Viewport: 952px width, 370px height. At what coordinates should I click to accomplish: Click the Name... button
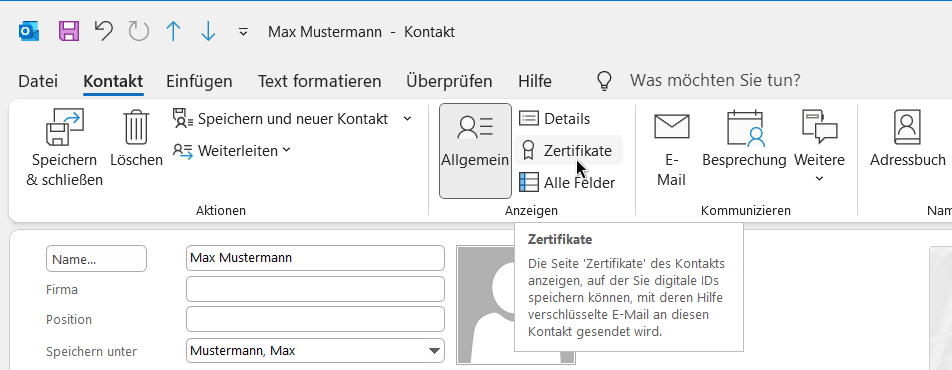click(x=97, y=258)
